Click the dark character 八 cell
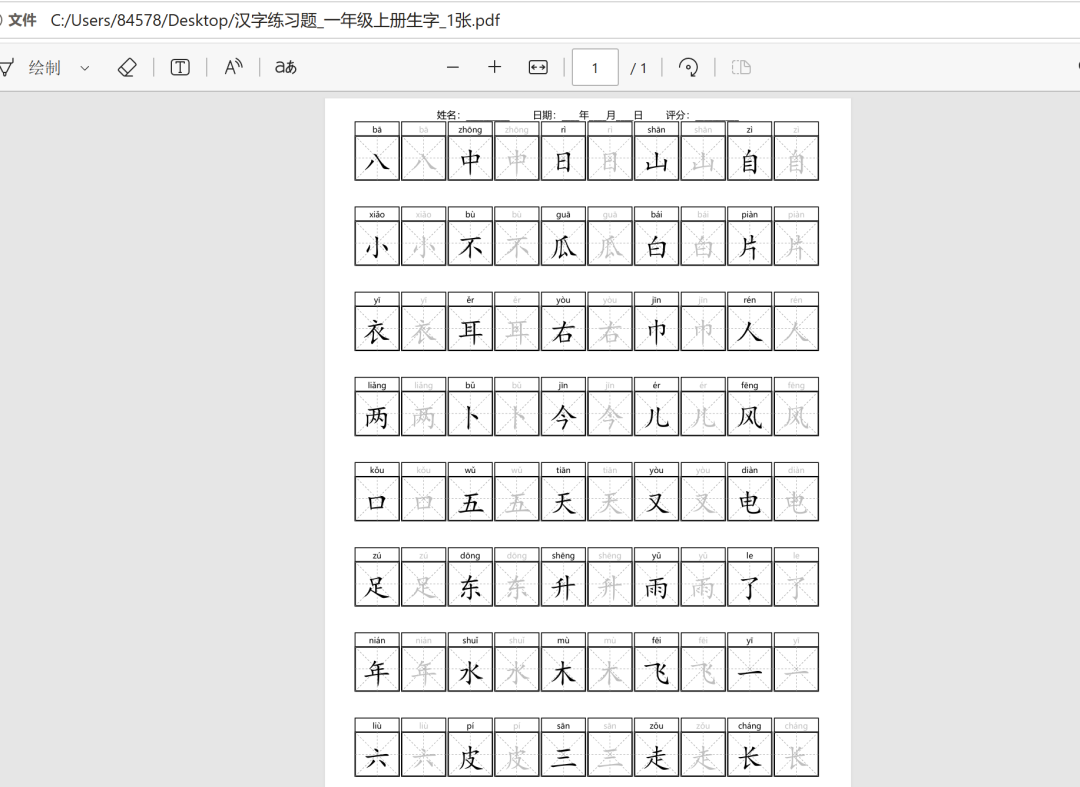This screenshot has height=787, width=1080. point(377,158)
